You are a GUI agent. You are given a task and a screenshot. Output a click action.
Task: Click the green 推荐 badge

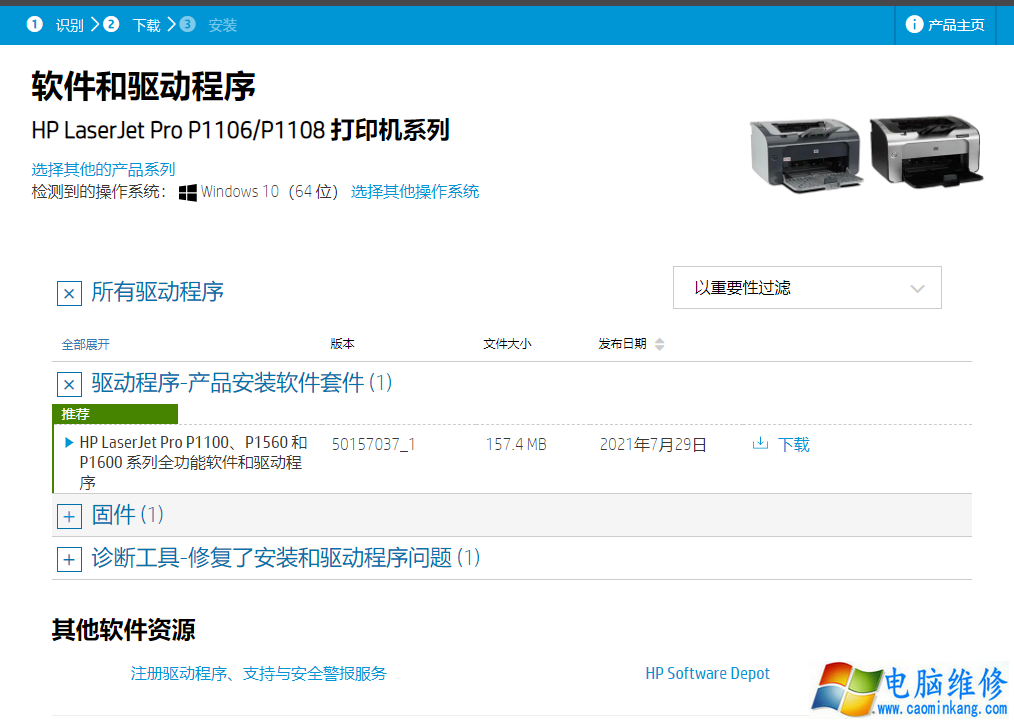[x=115, y=414]
